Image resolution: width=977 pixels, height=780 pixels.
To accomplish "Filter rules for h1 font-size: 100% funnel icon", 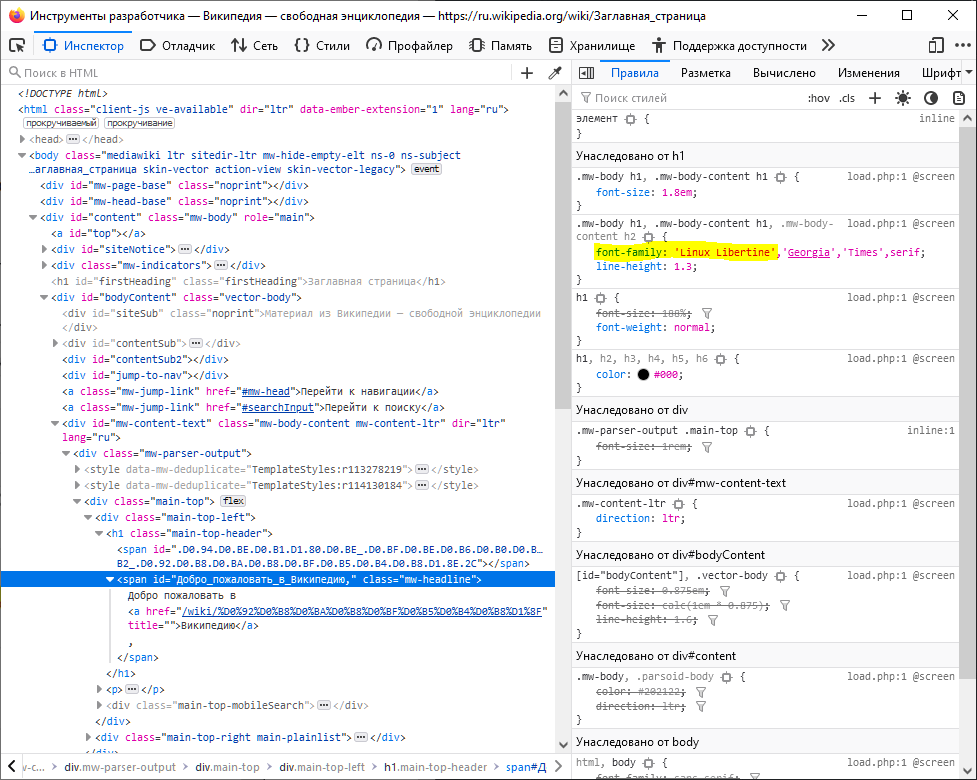I will [707, 313].
